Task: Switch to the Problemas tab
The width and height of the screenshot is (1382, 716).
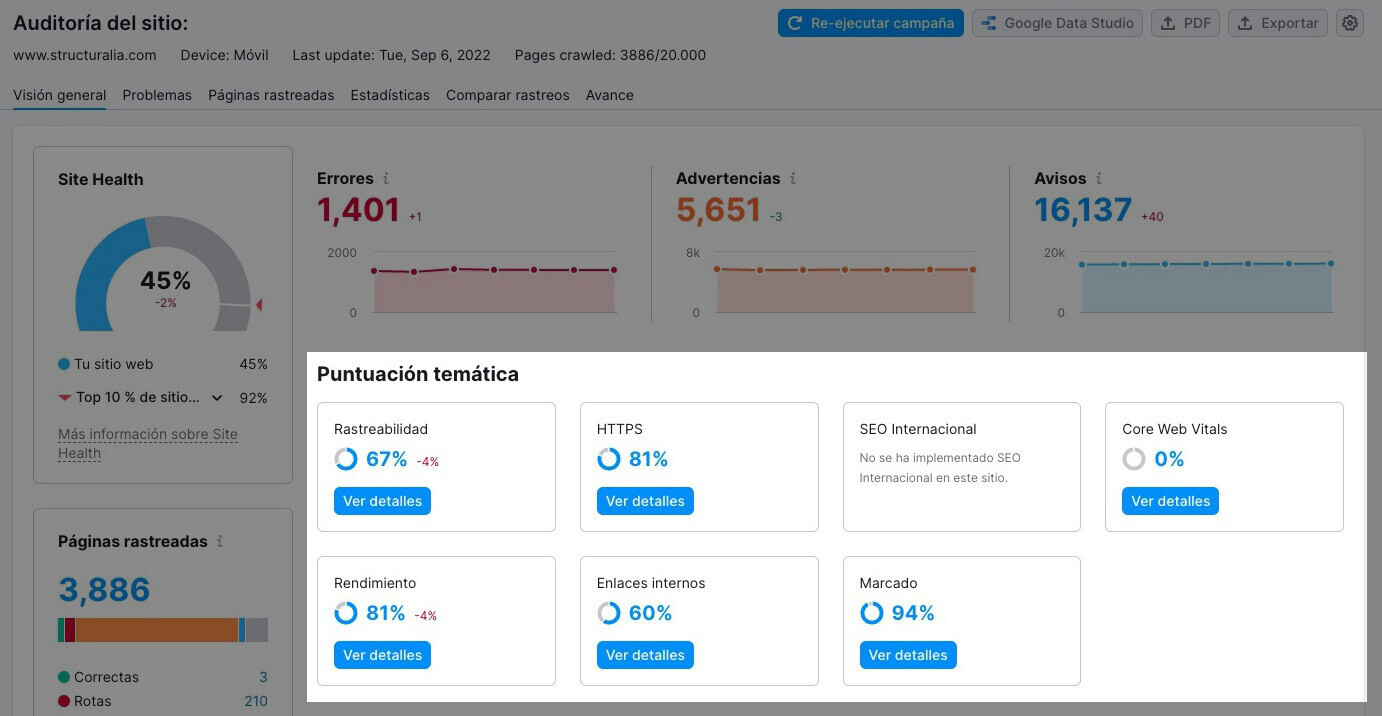Action: [x=157, y=95]
